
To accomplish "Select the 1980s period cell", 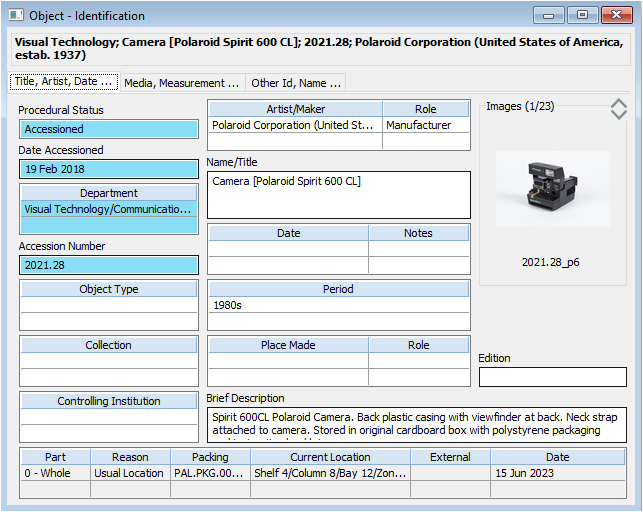I will coord(339,305).
